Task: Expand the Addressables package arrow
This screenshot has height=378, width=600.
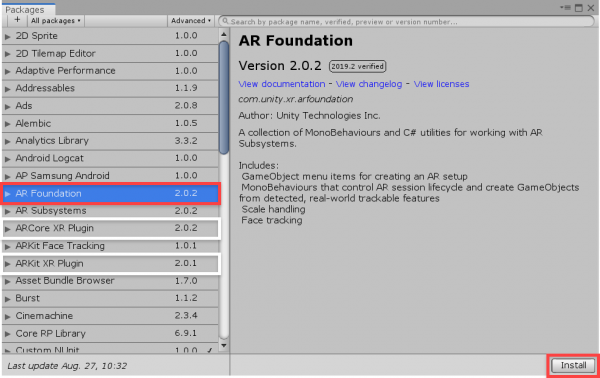Action: 7,89
